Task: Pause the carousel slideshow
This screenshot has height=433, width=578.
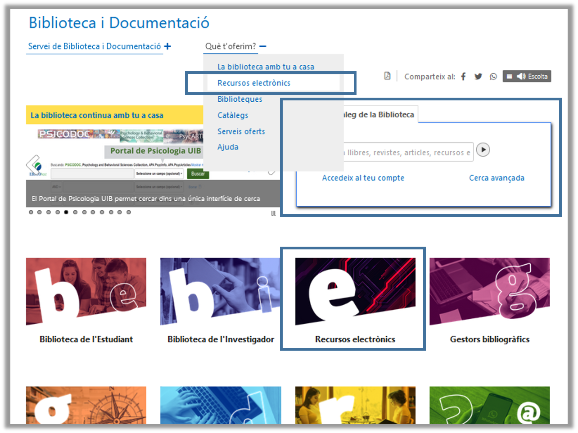Action: (x=273, y=213)
